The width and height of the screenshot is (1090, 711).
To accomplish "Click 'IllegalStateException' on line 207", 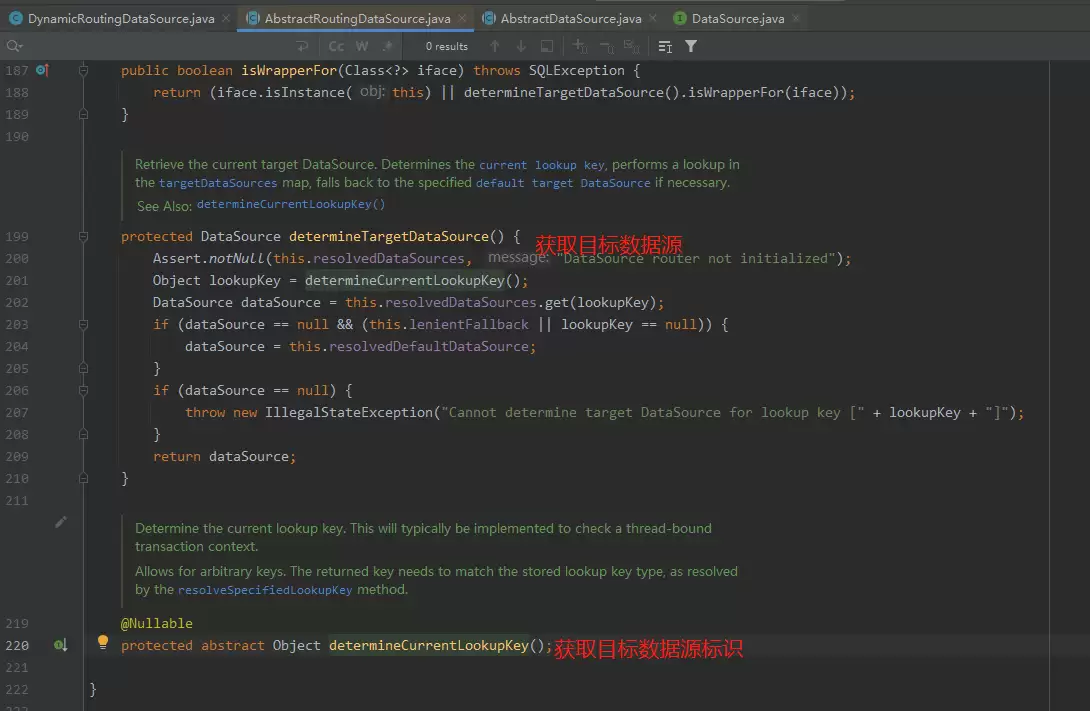I will pyautogui.click(x=348, y=412).
